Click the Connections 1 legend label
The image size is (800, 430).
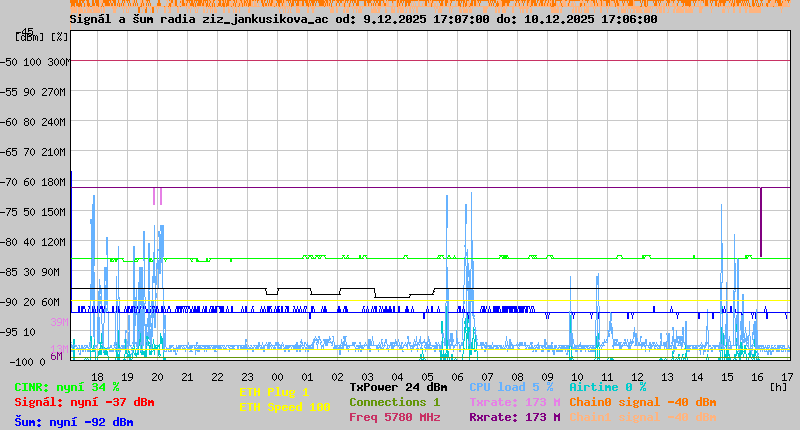394,402
